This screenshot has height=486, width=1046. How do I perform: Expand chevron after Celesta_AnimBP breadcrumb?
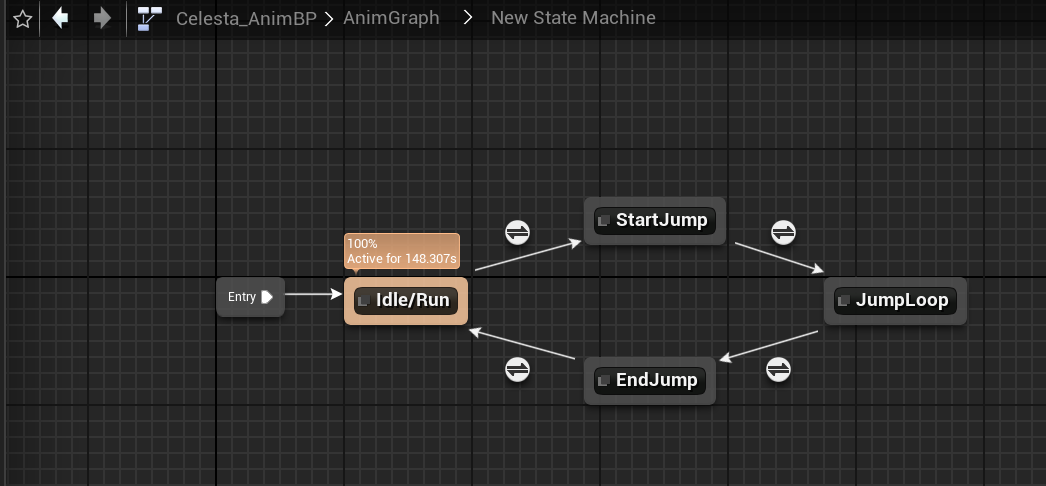[329, 19]
